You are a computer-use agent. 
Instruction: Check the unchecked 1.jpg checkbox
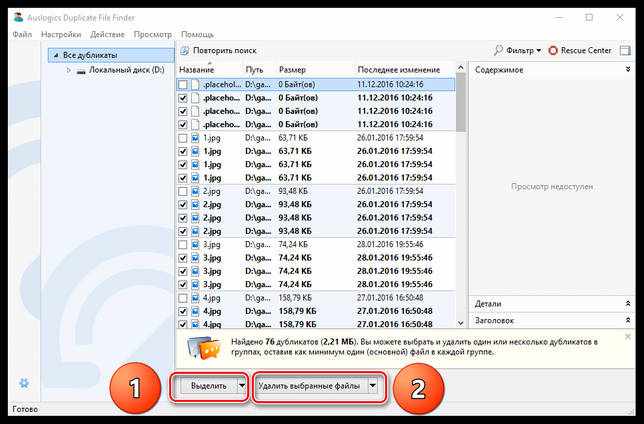pos(183,138)
